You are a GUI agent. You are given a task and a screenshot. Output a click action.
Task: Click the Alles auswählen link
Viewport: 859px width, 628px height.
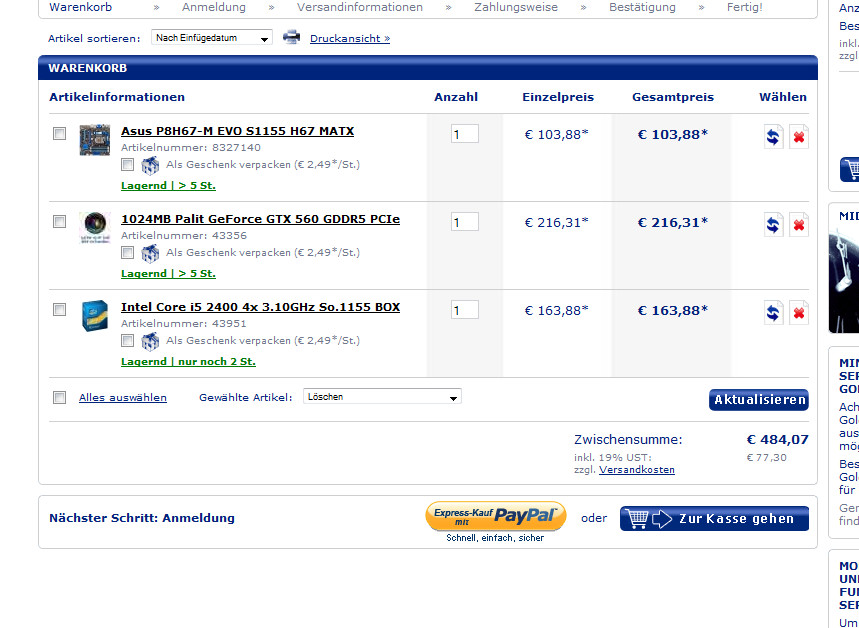(x=123, y=398)
